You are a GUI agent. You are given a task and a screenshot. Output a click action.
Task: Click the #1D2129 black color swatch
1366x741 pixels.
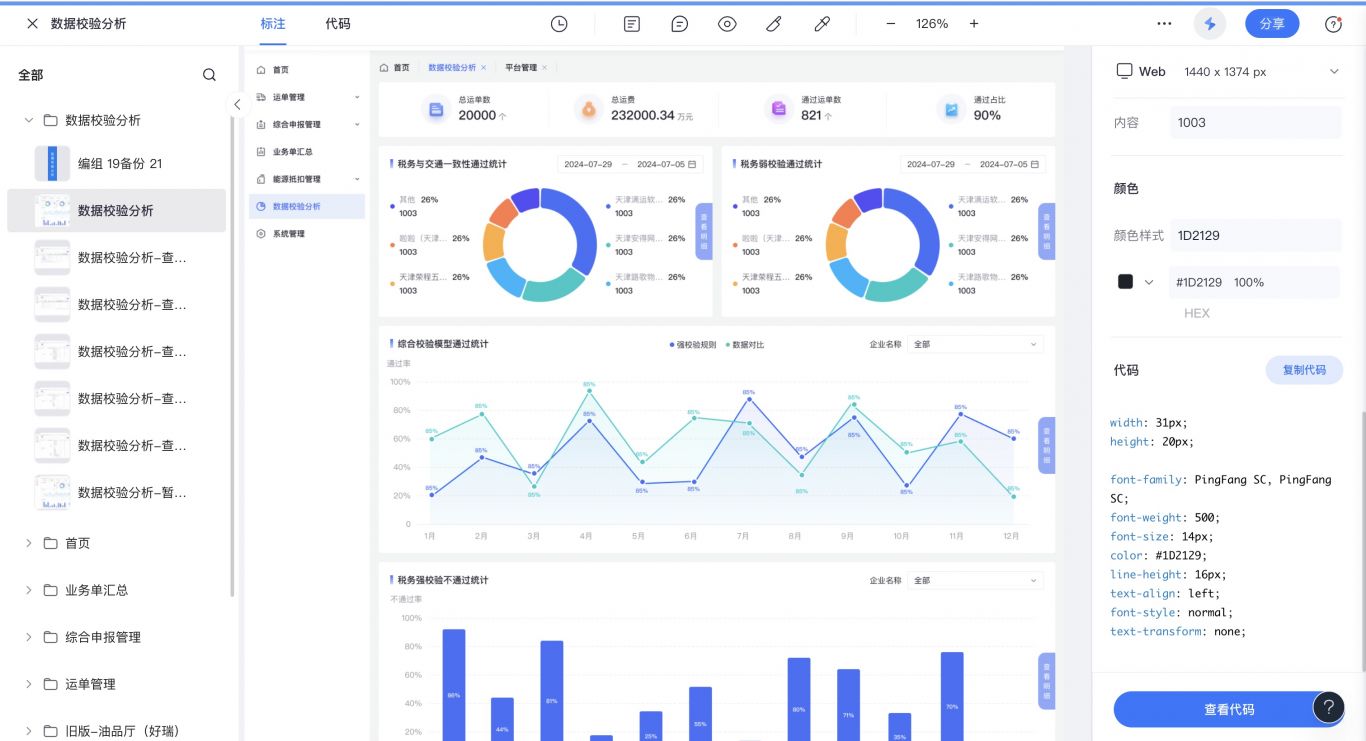click(x=1125, y=282)
